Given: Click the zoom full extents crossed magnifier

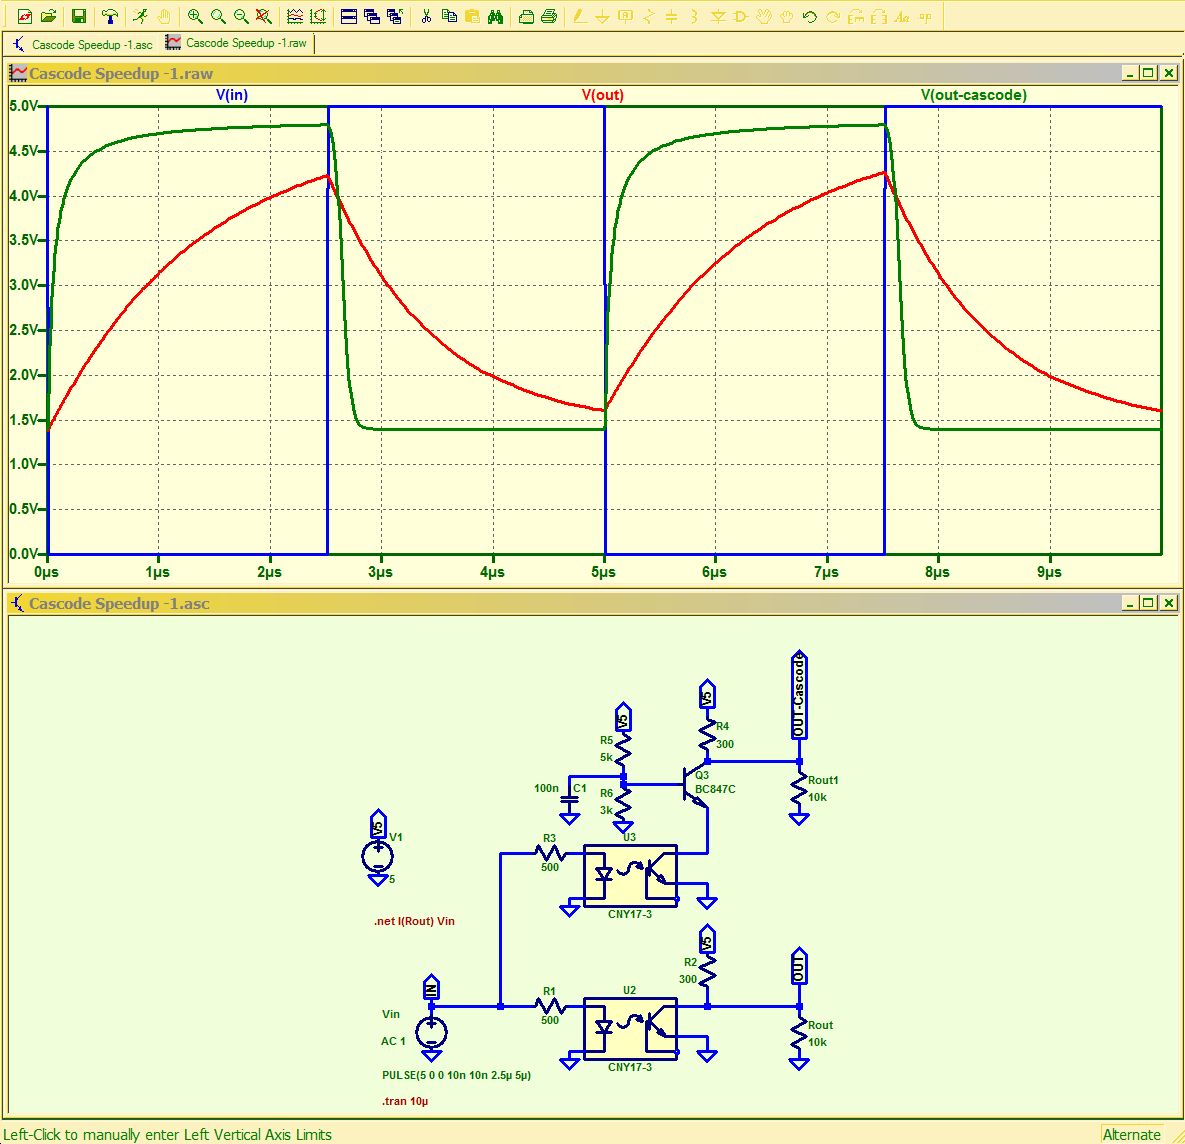Looking at the screenshot, I should pyautogui.click(x=263, y=16).
